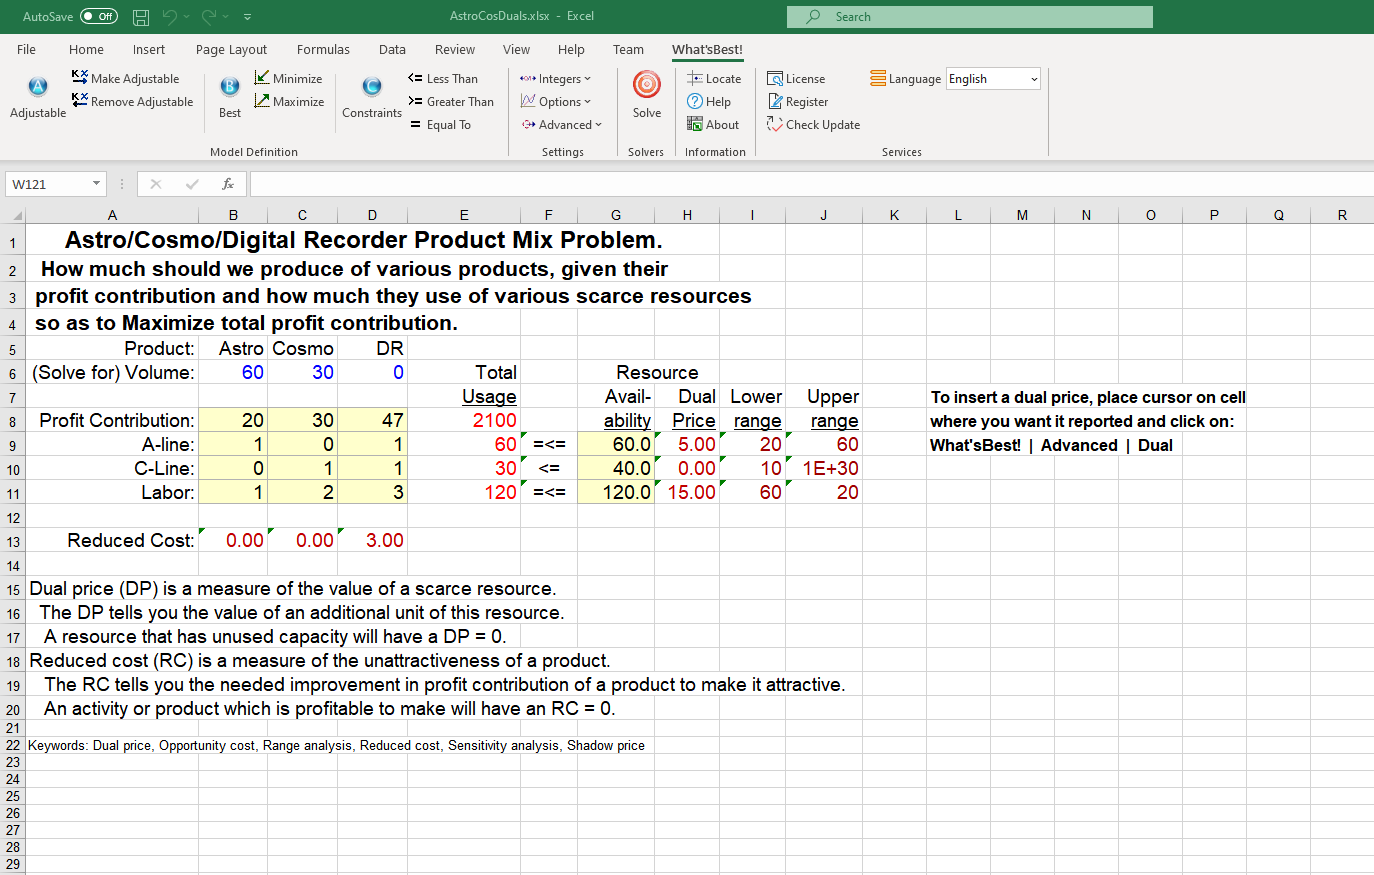The width and height of the screenshot is (1374, 875).
Task: Click the Remove Adjustable icon
Action: click(x=80, y=100)
